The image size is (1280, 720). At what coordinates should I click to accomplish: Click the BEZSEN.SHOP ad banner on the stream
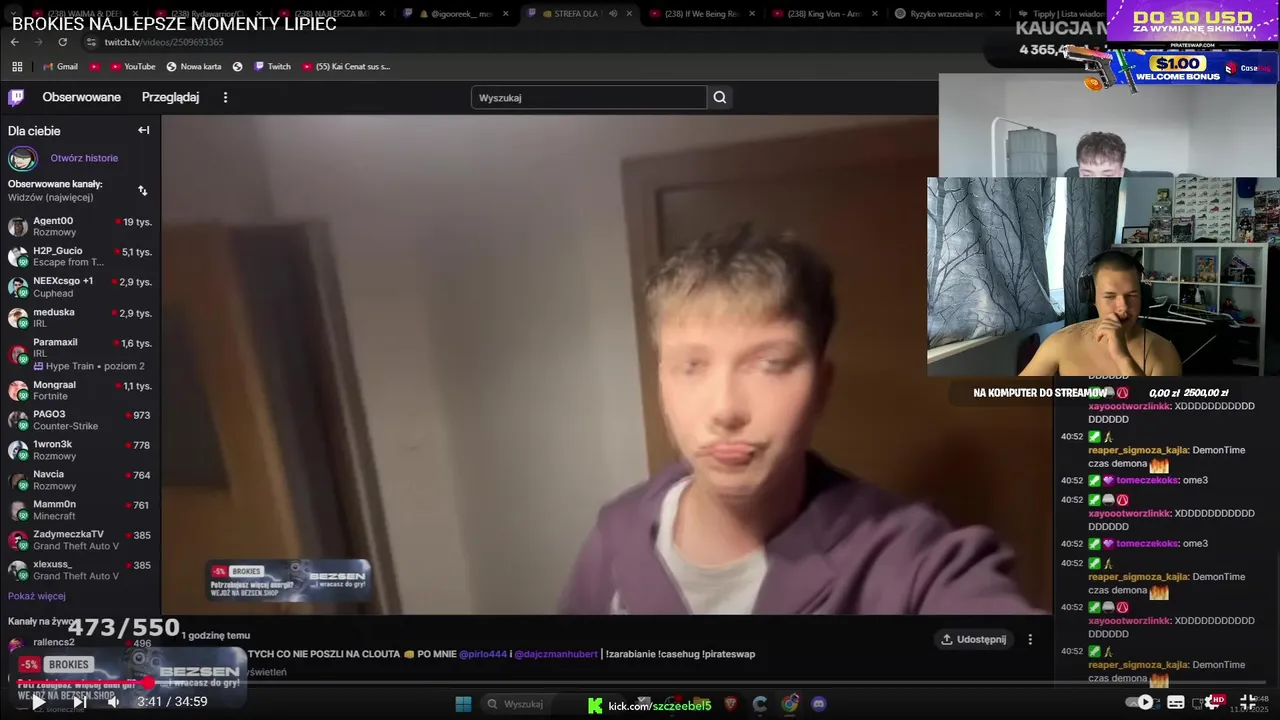pos(289,580)
